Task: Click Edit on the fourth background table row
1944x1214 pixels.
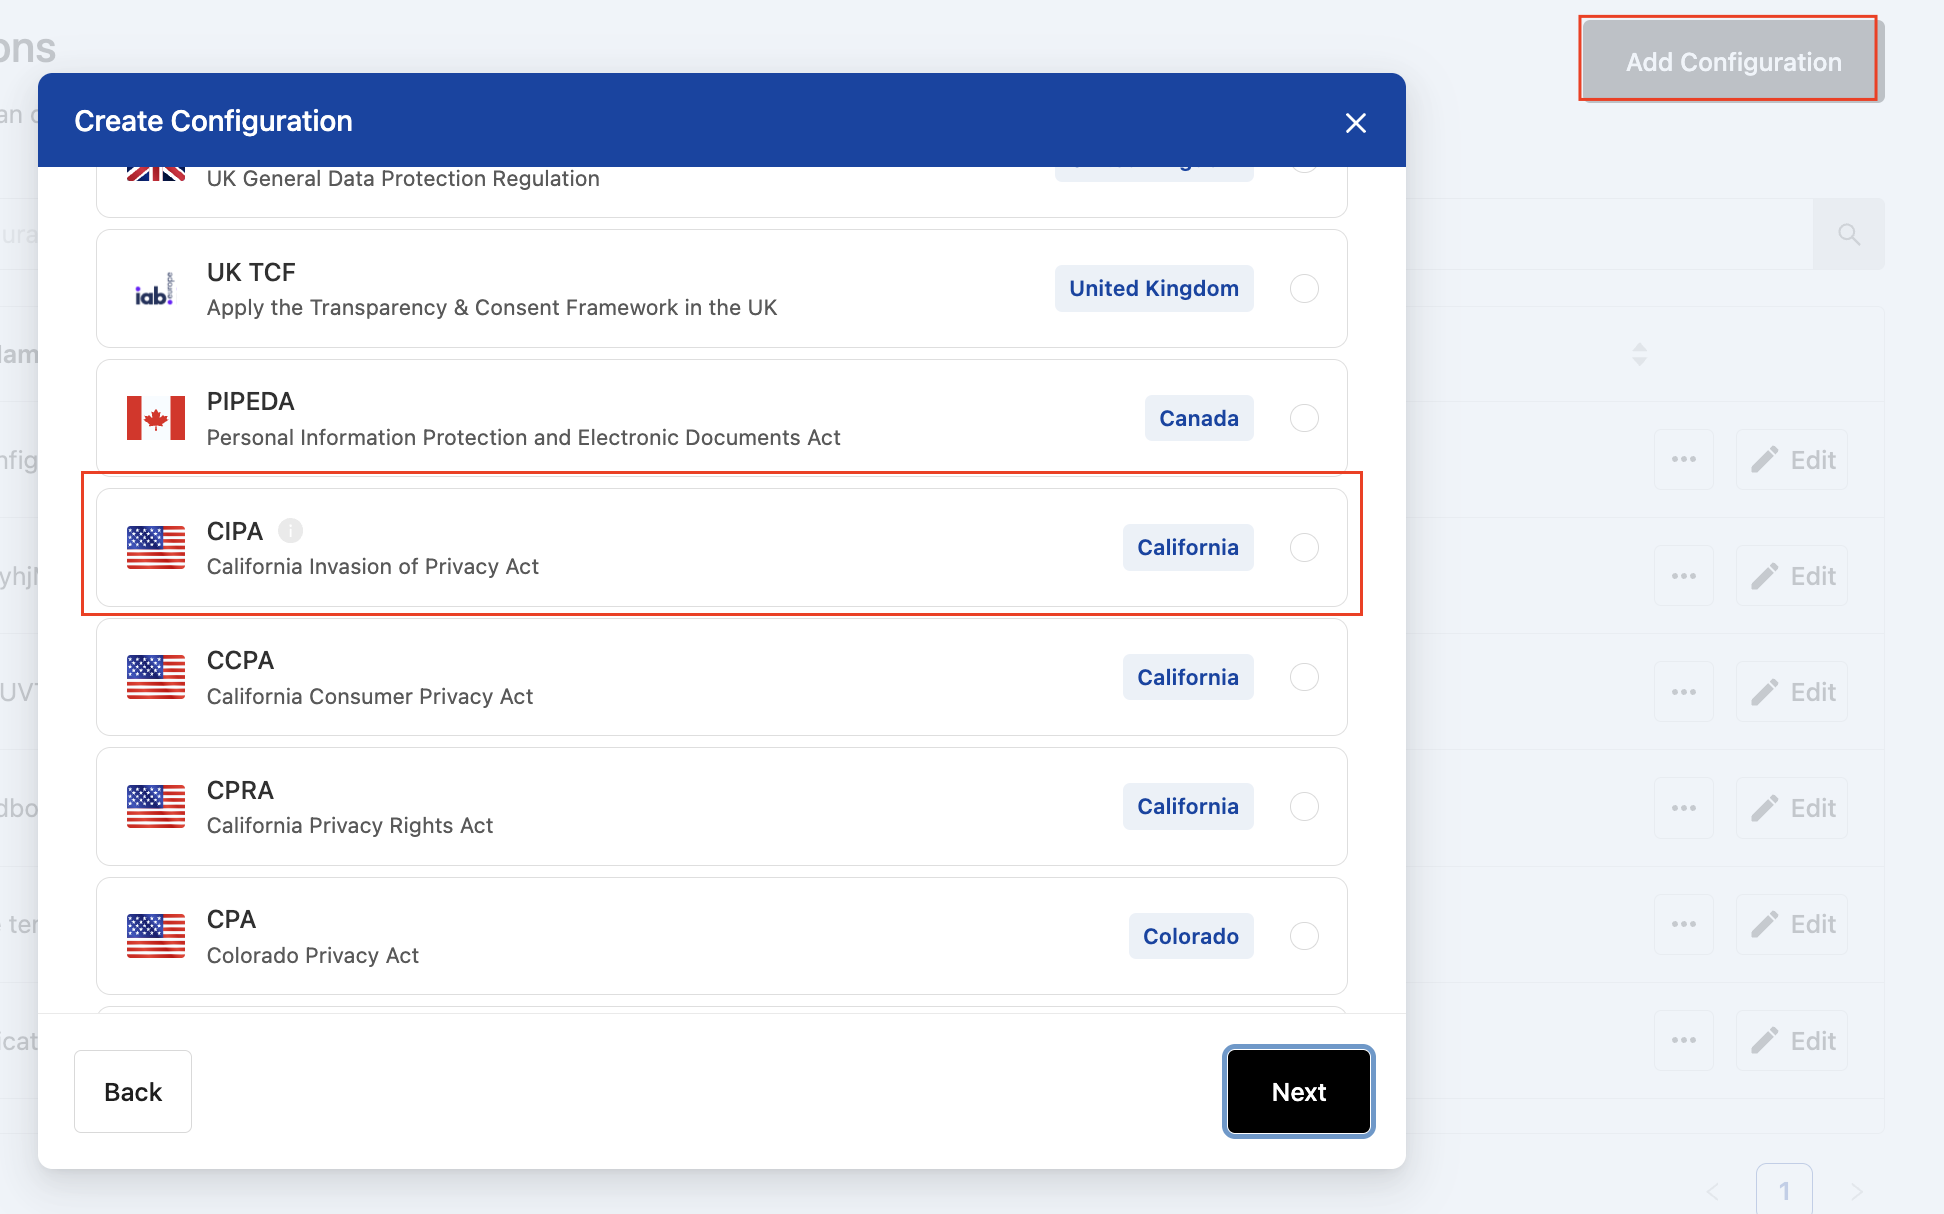Action: pyautogui.click(x=1792, y=808)
